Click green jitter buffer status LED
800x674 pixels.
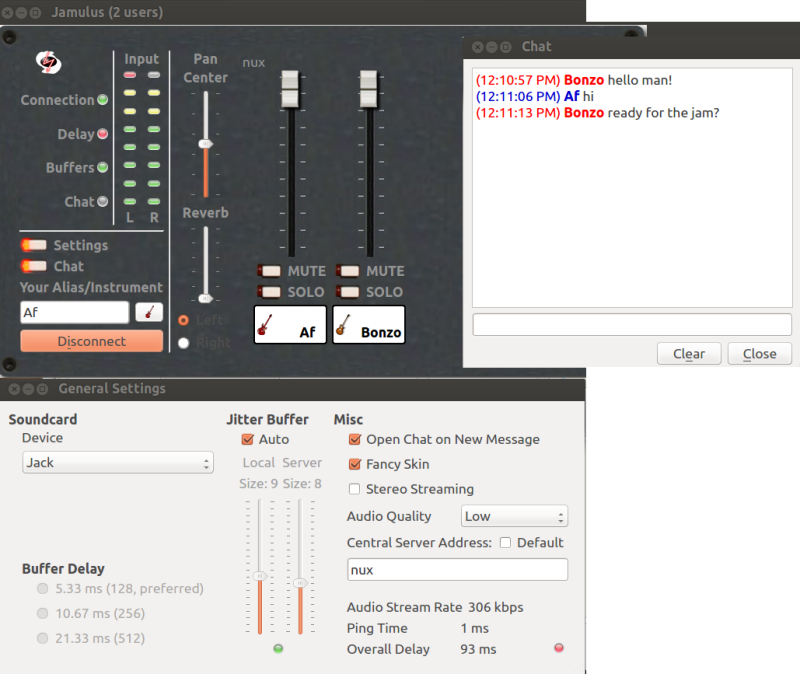coord(278,648)
